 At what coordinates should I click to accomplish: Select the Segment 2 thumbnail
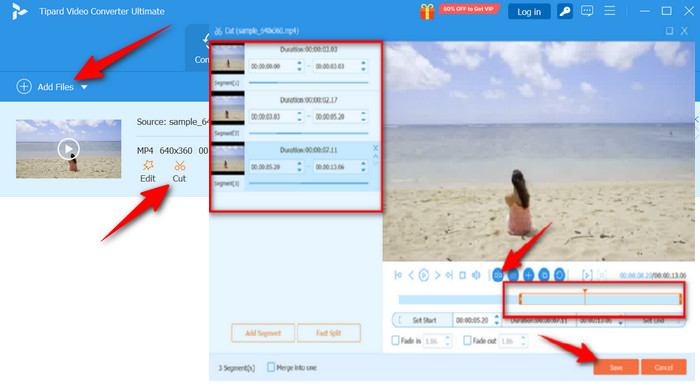click(x=228, y=109)
